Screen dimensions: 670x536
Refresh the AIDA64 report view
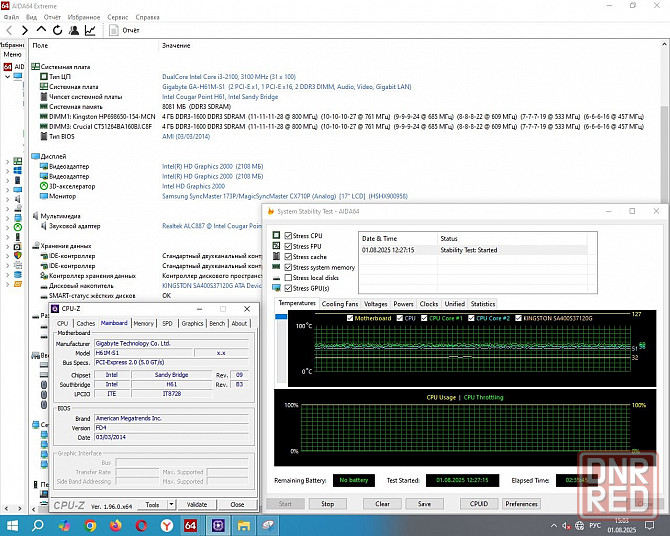click(x=57, y=30)
